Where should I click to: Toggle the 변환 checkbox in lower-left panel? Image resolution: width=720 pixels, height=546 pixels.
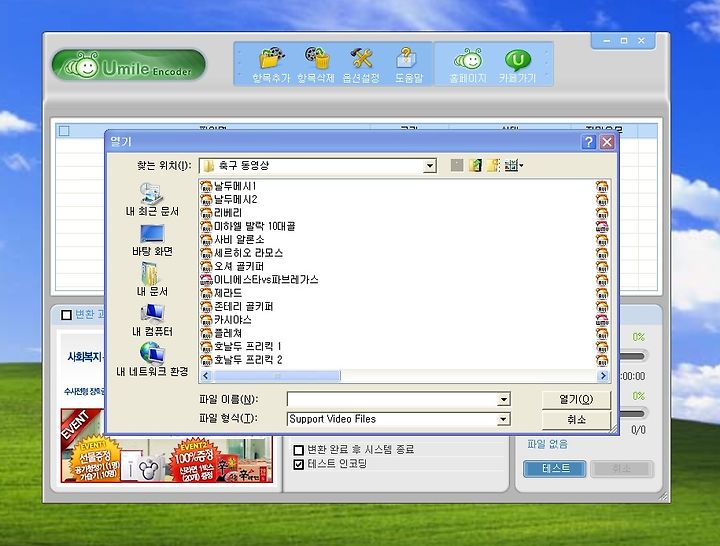(66, 315)
